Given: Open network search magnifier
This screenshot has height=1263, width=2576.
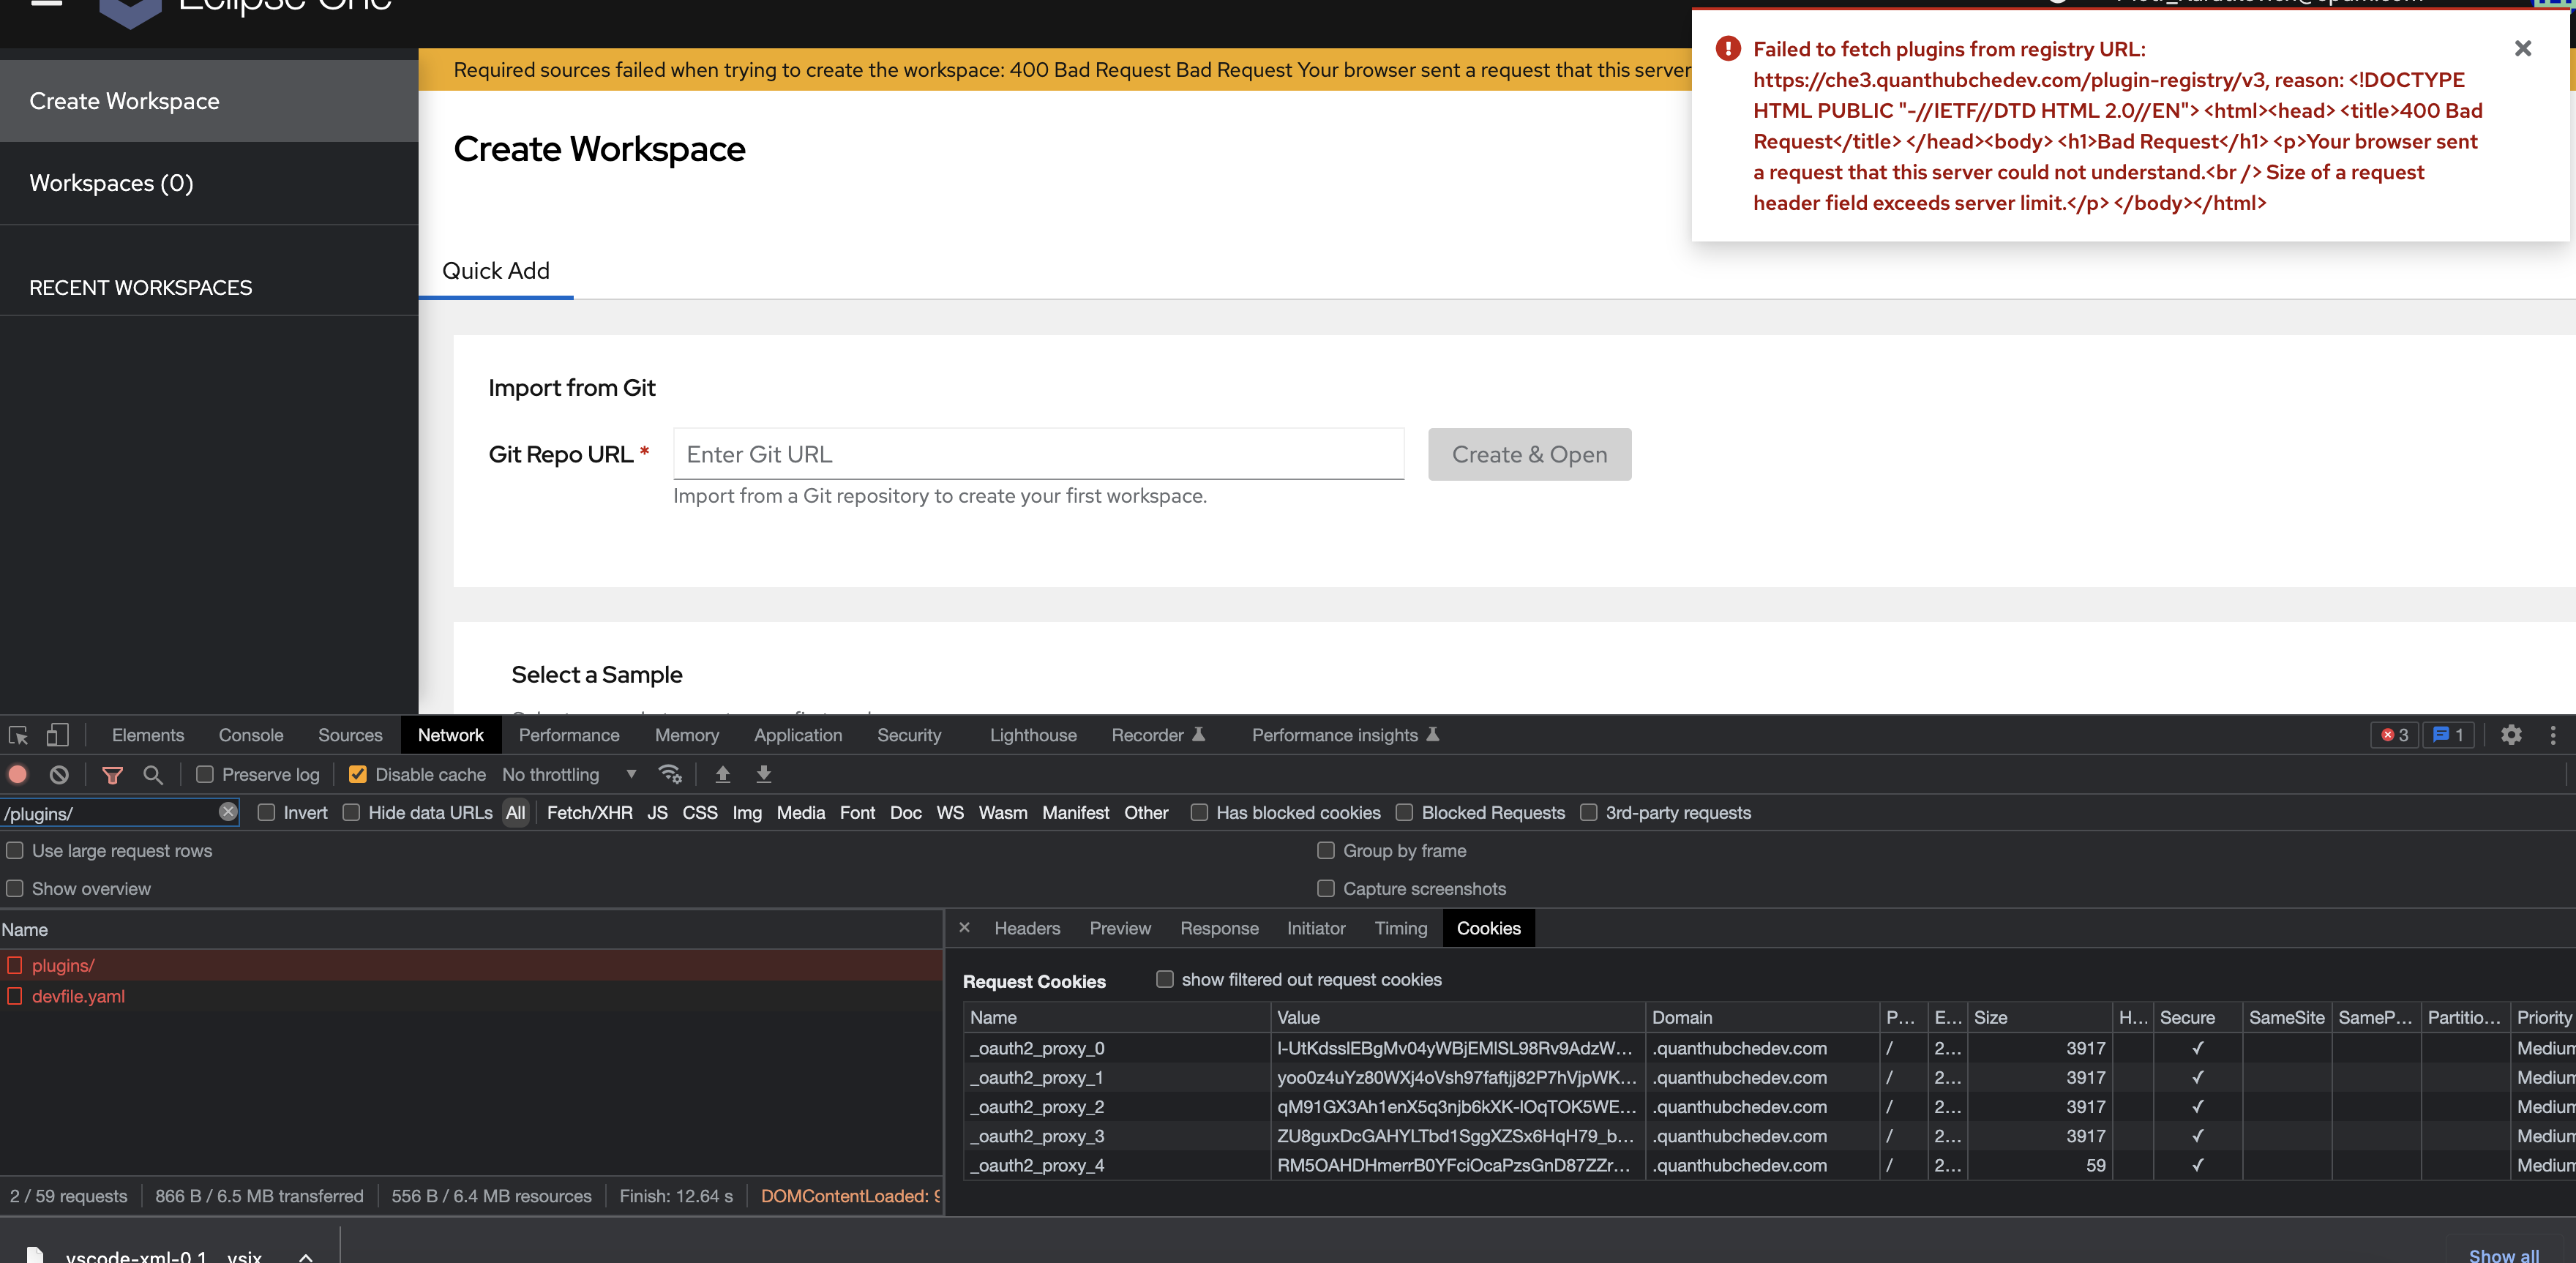Looking at the screenshot, I should [x=152, y=774].
